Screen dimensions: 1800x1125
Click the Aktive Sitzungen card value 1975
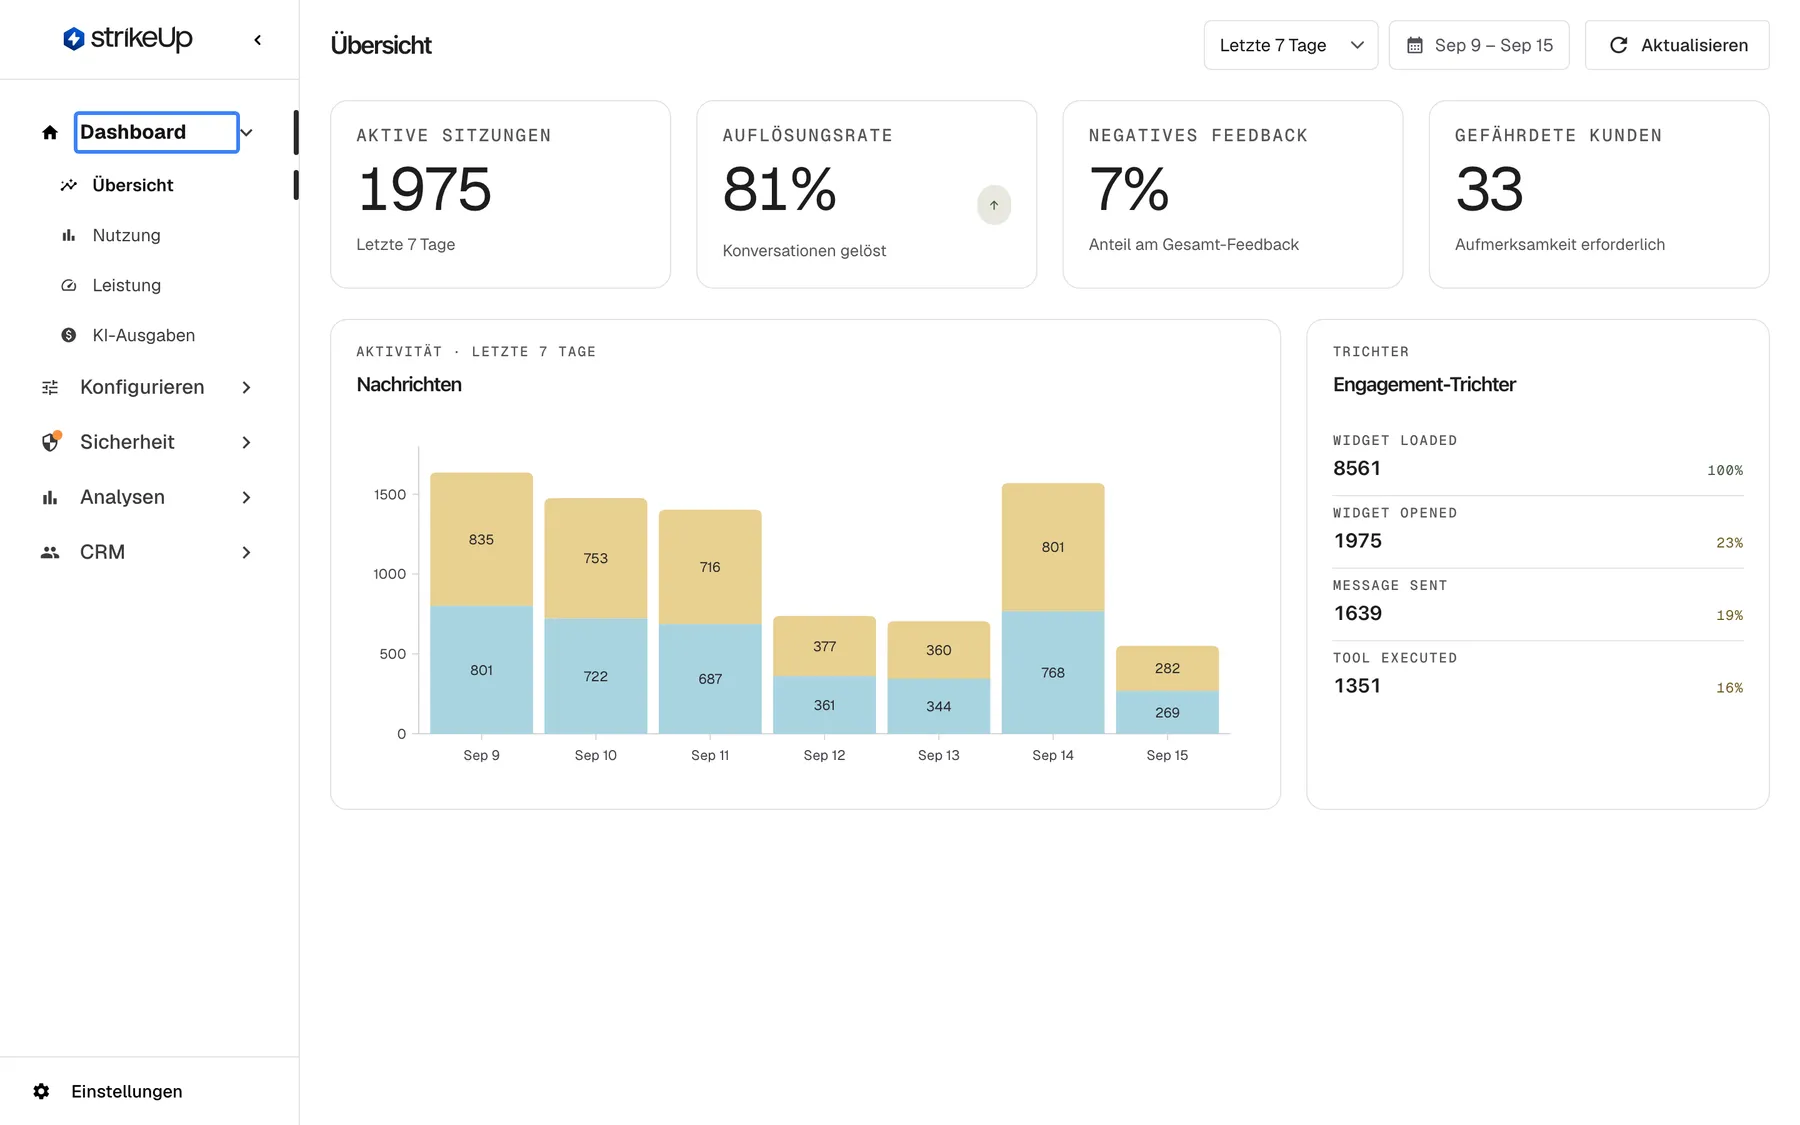[424, 189]
